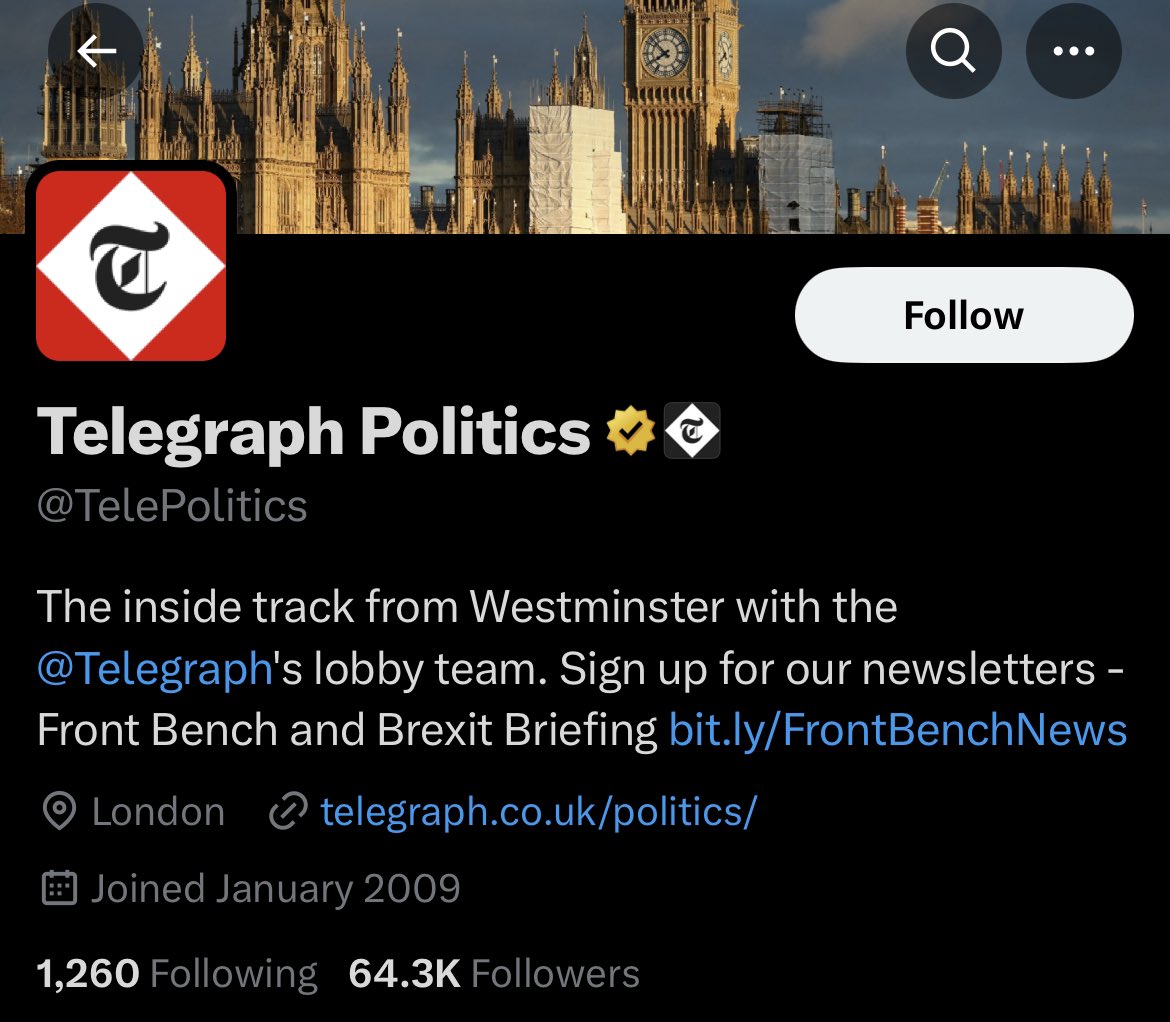
Task: Click the Telegraph affiliate badge beside name
Action: (x=692, y=432)
